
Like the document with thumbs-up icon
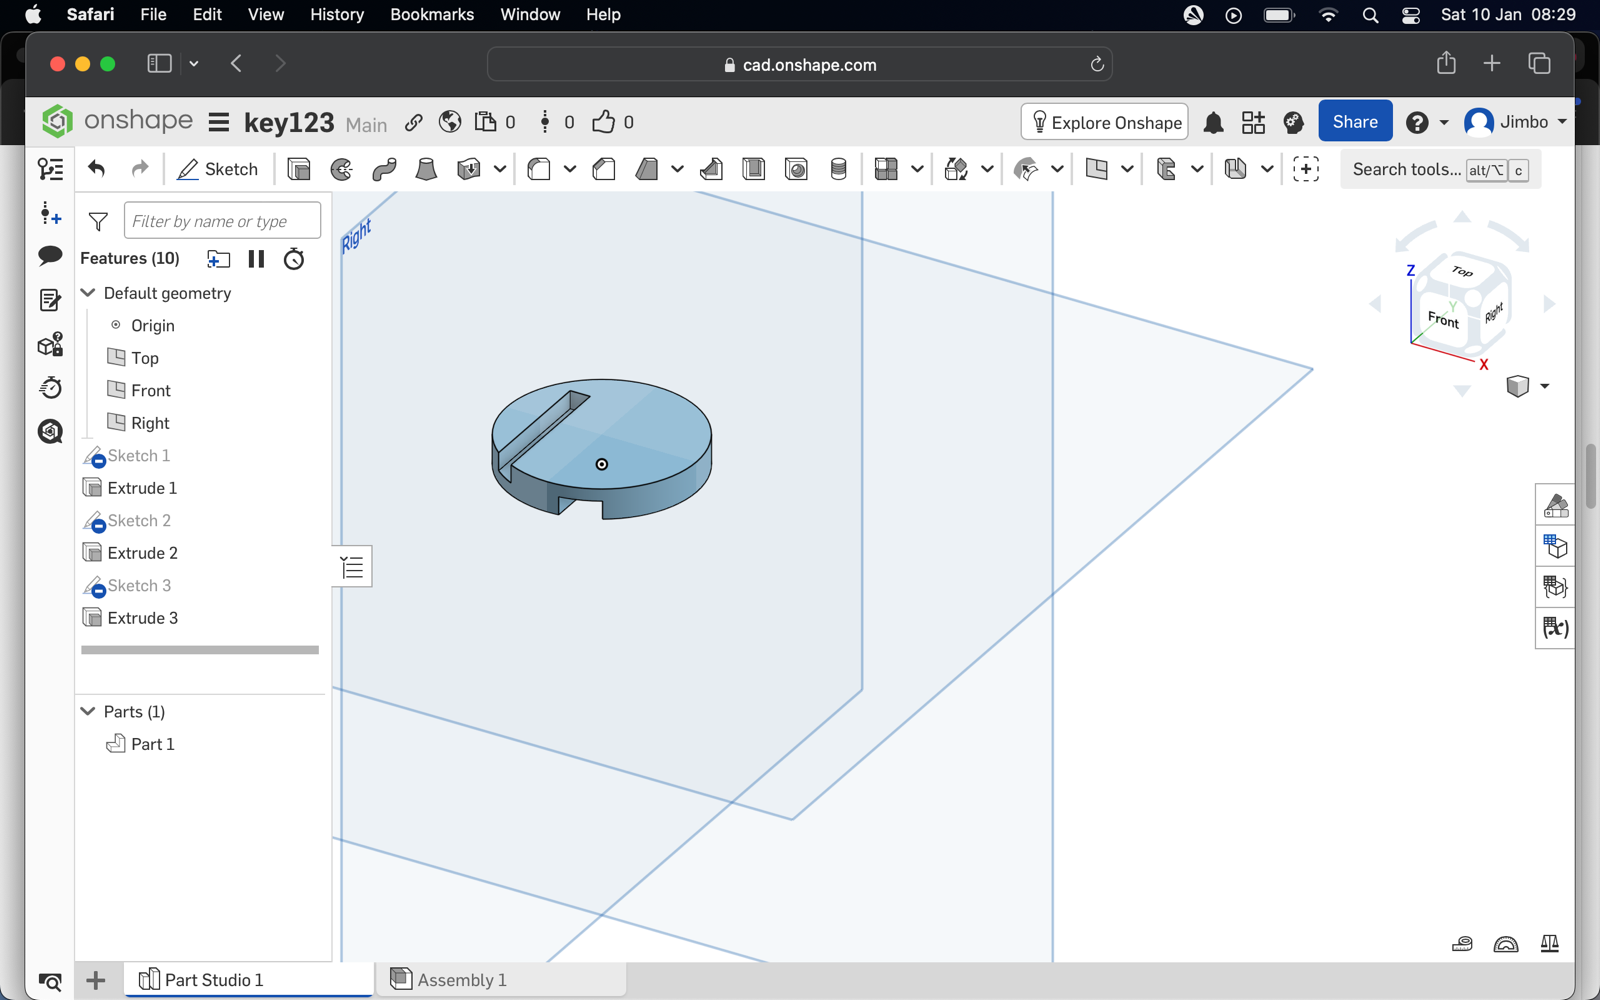603,122
